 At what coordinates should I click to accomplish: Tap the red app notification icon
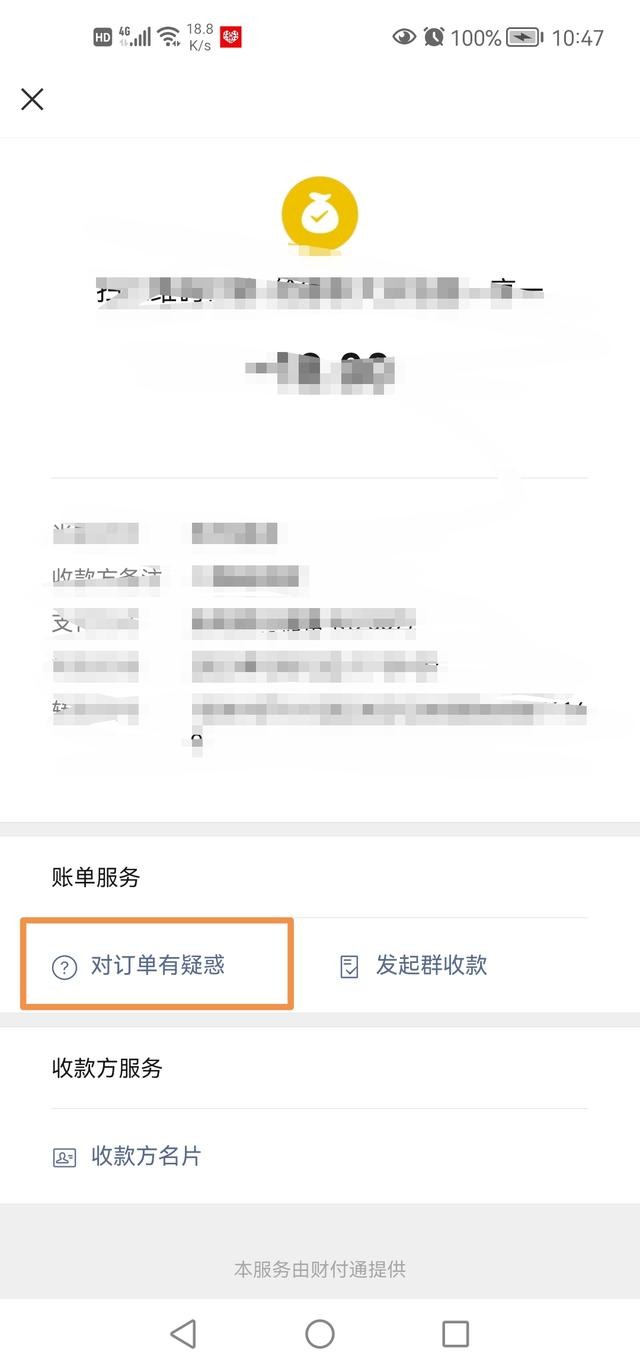(x=231, y=37)
